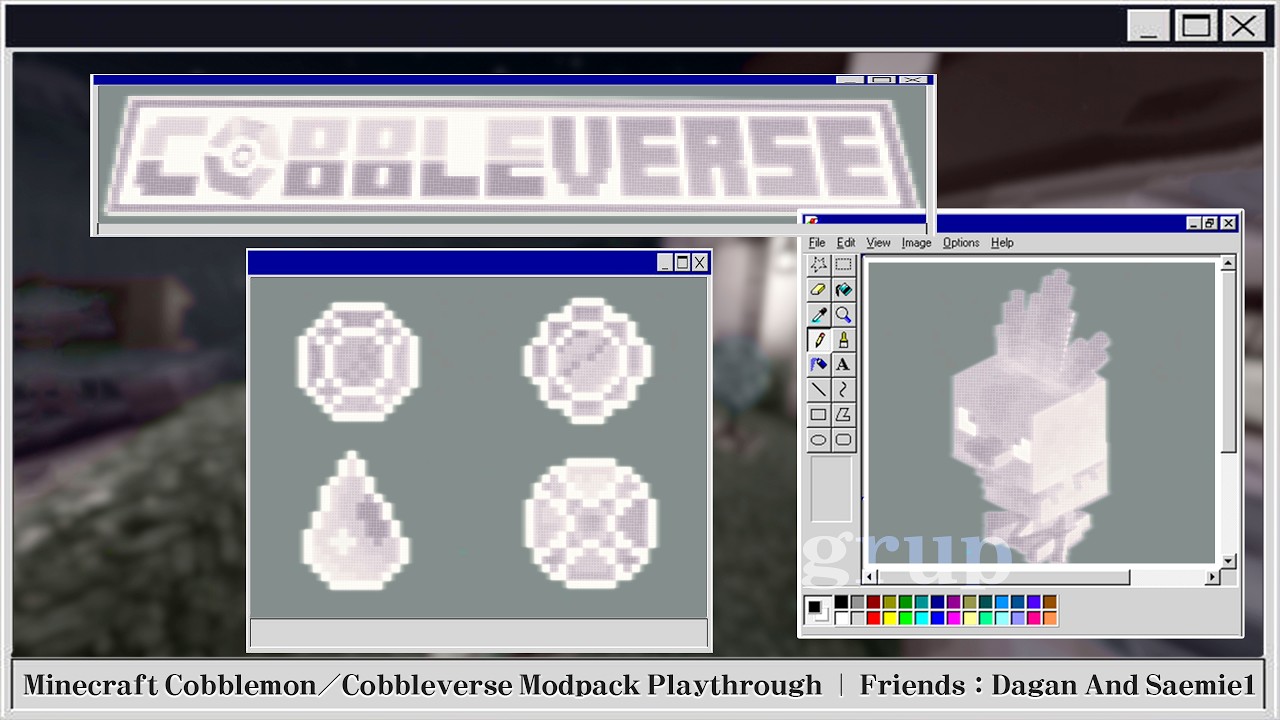Maximize the outermost frame window

click(1196, 26)
